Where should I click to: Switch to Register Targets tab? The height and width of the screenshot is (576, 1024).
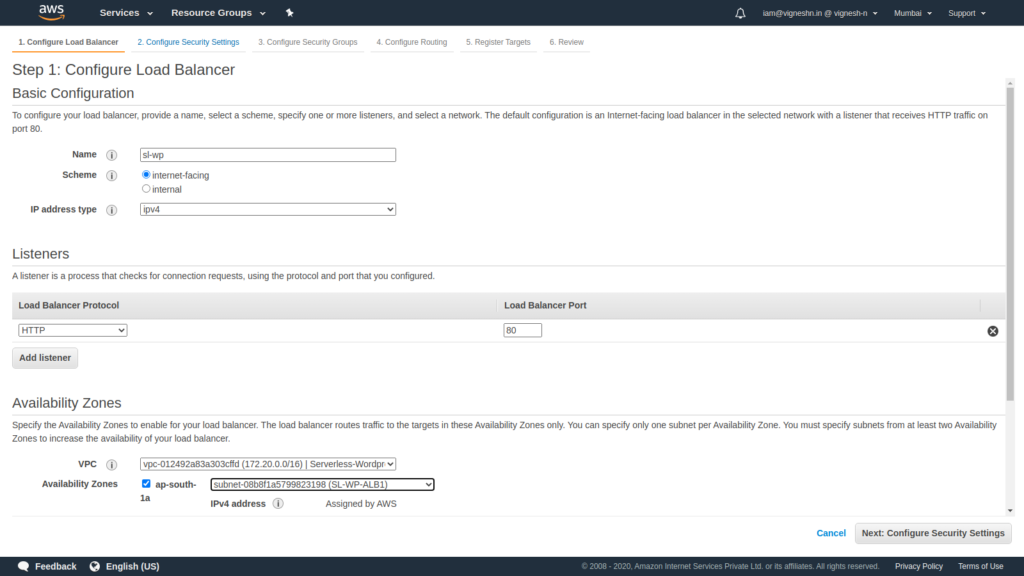[498, 42]
